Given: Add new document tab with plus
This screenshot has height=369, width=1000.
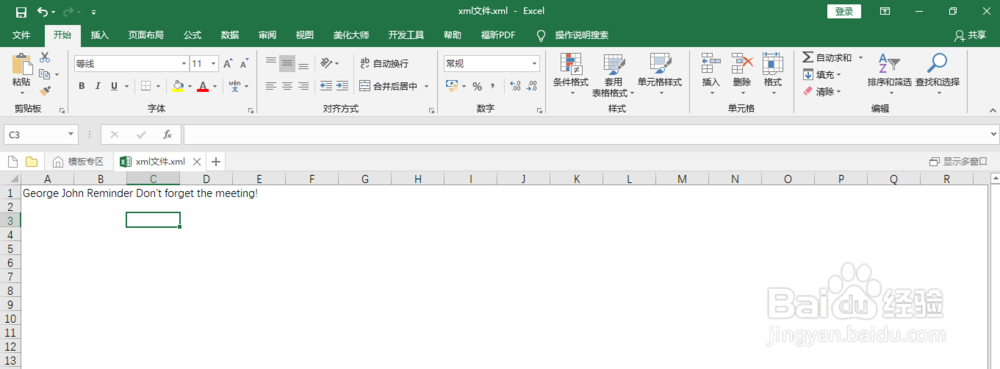Looking at the screenshot, I should click(x=216, y=161).
